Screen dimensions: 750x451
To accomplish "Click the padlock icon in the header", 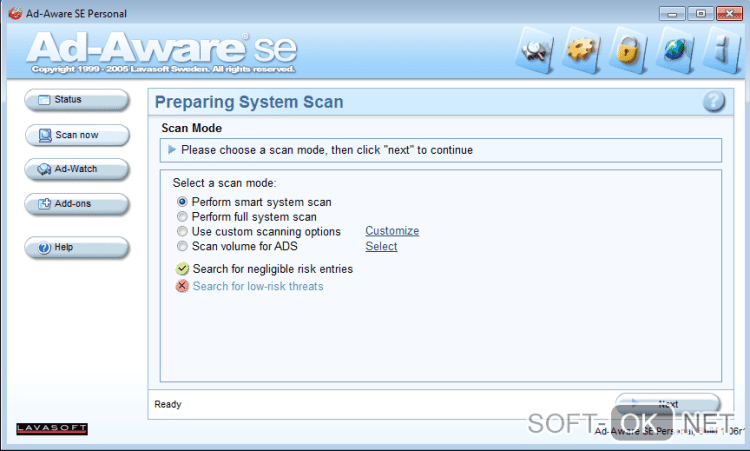I will (x=628, y=51).
